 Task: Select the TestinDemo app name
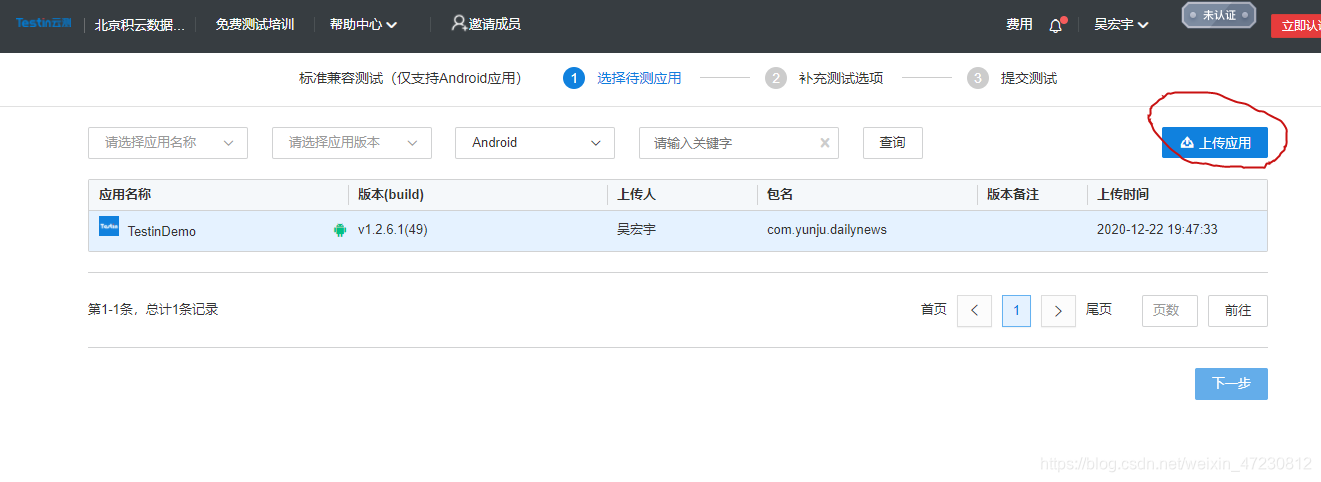pos(162,231)
